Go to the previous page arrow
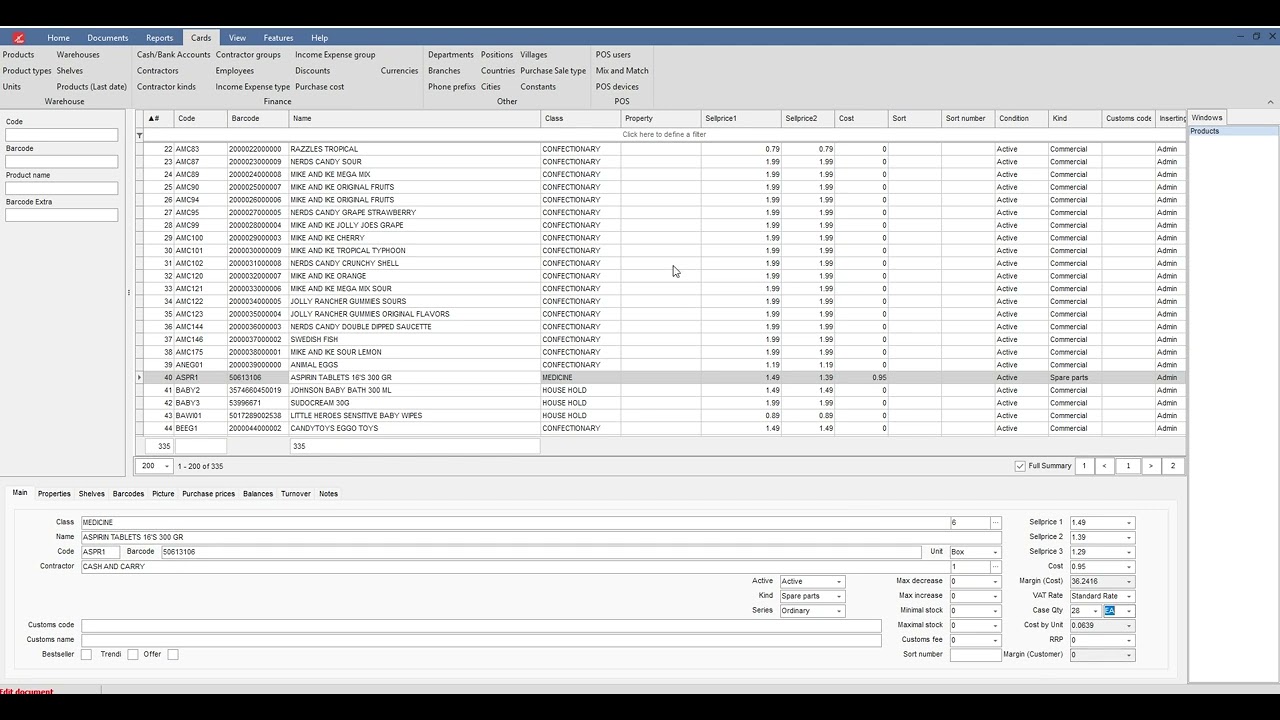Viewport: 1280px width, 720px height. 1104,466
